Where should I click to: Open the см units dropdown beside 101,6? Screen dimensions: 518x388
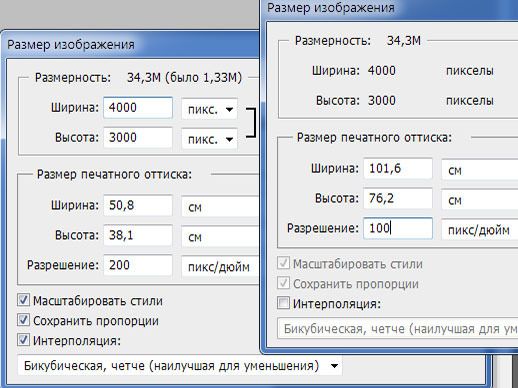coord(480,170)
